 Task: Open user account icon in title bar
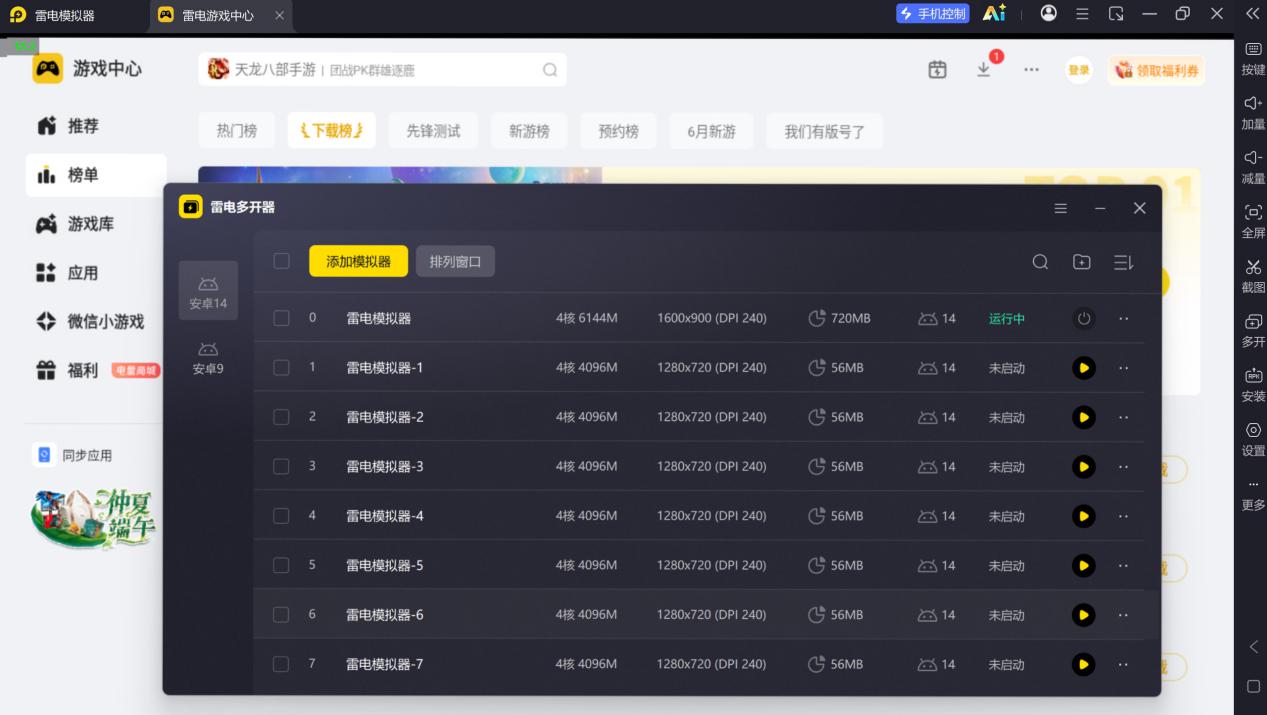point(1048,13)
